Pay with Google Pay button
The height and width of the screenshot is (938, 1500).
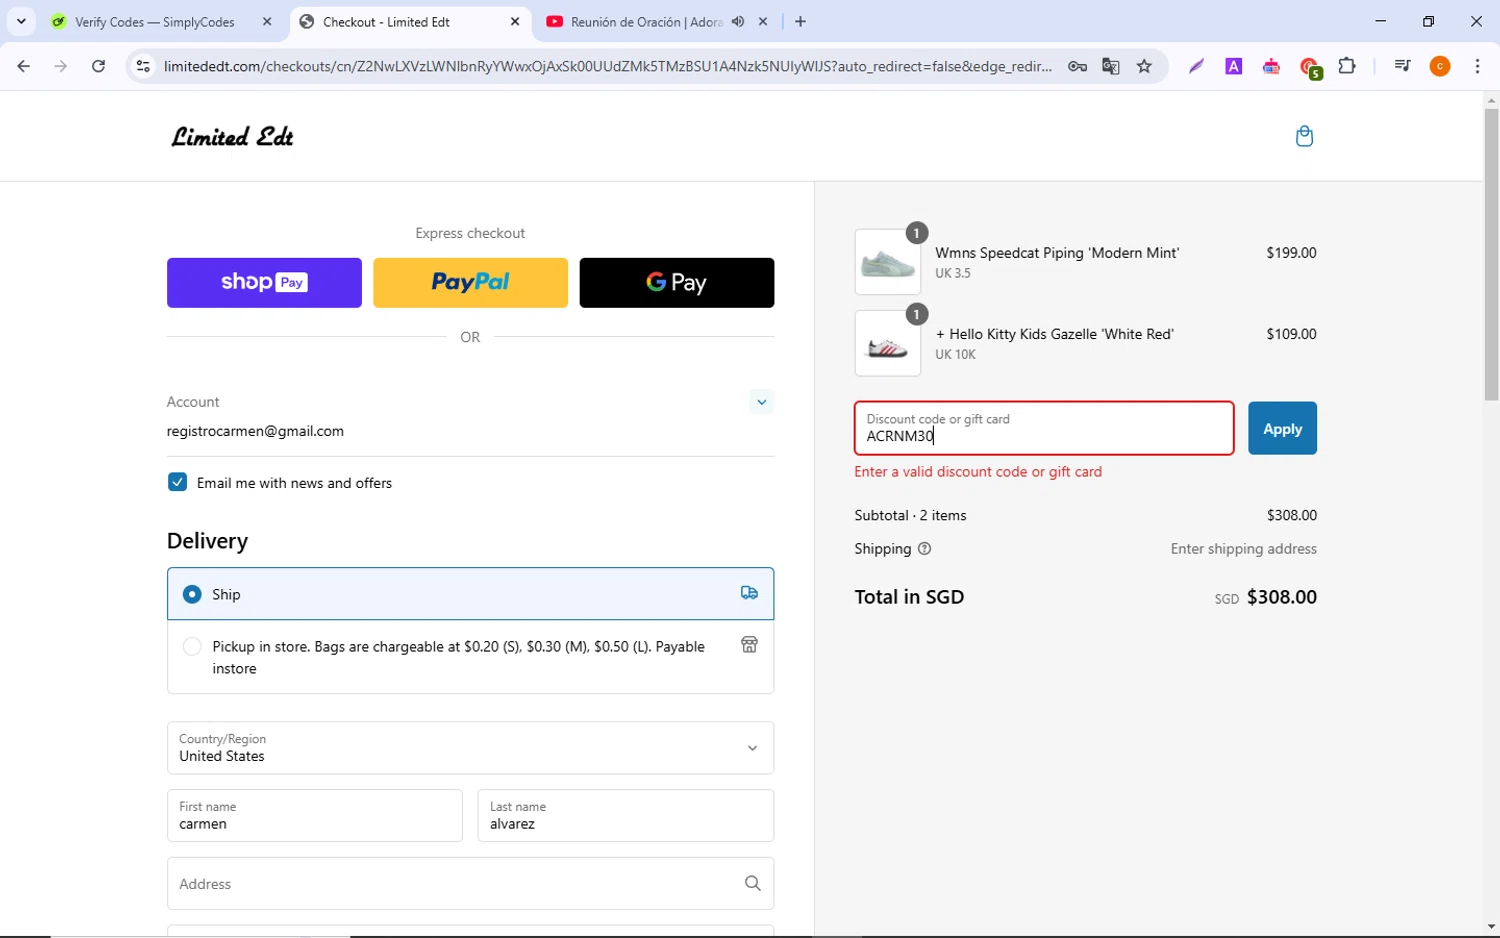(677, 283)
